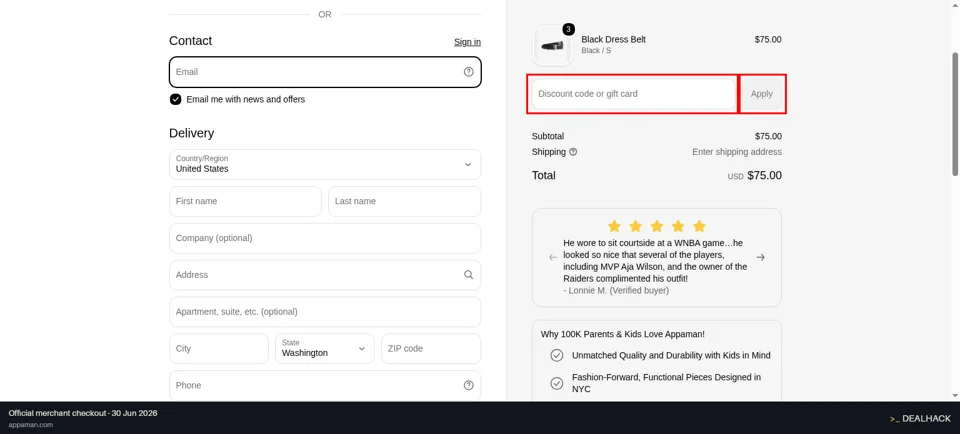Click the Email field help icon

(x=468, y=72)
